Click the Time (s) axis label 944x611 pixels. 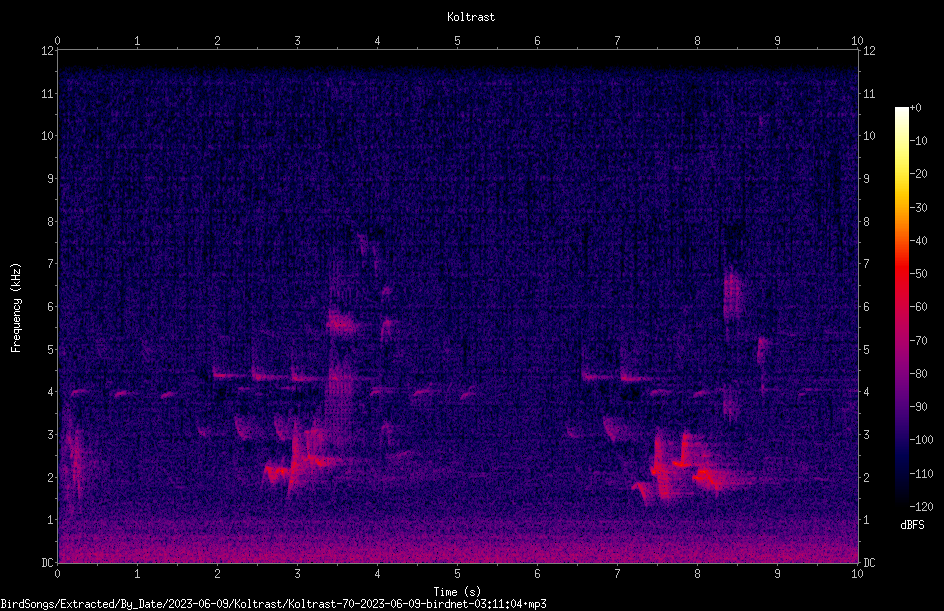457,592
